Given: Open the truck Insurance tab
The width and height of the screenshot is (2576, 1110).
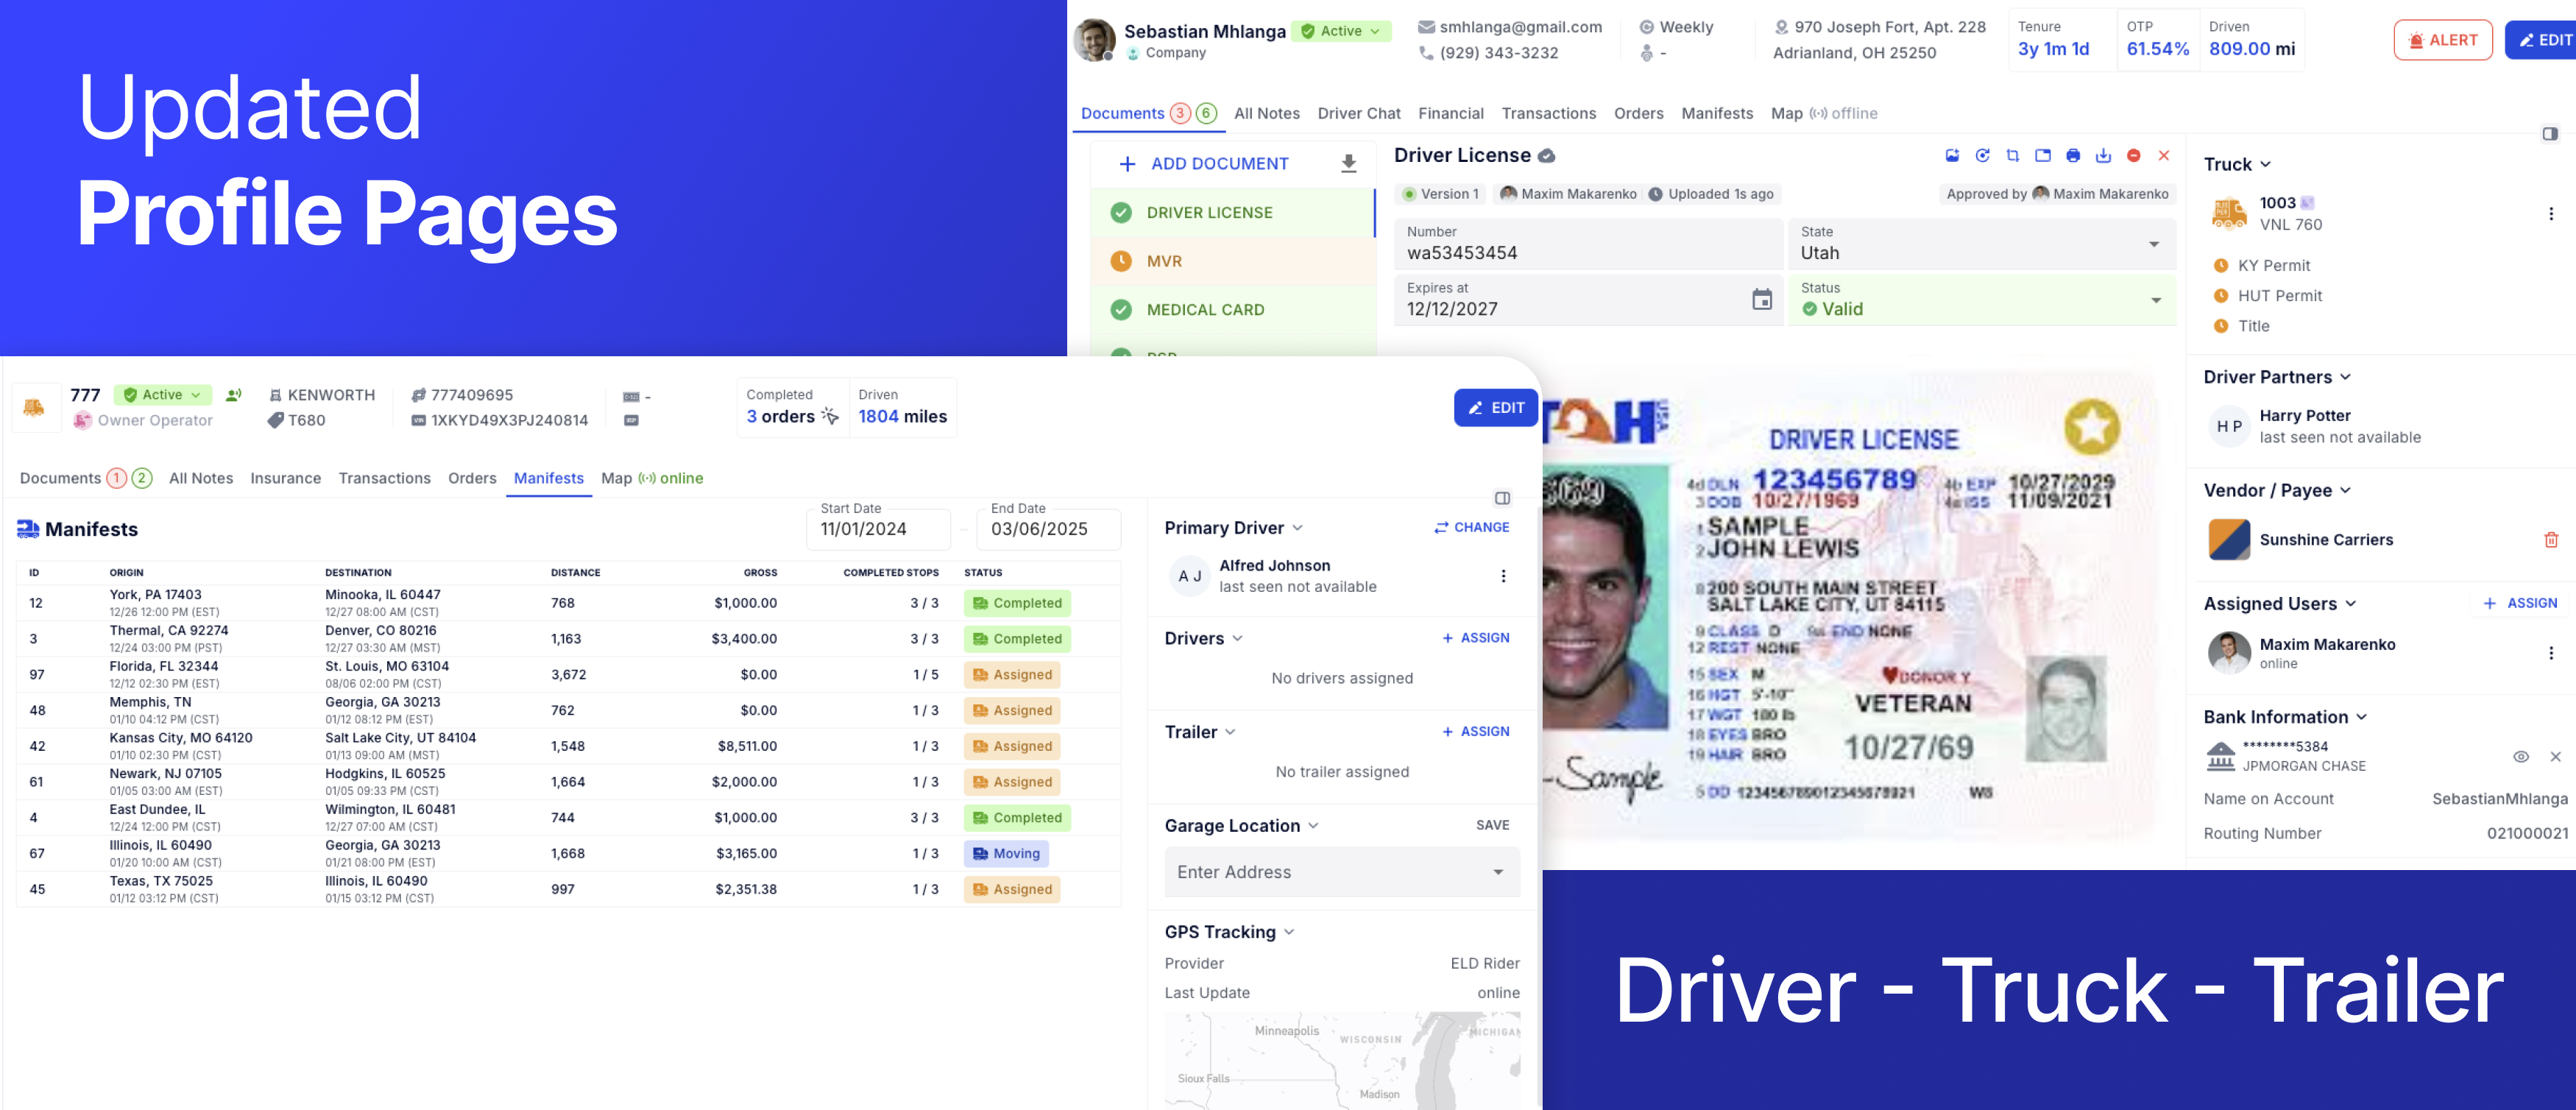Looking at the screenshot, I should (x=285, y=479).
